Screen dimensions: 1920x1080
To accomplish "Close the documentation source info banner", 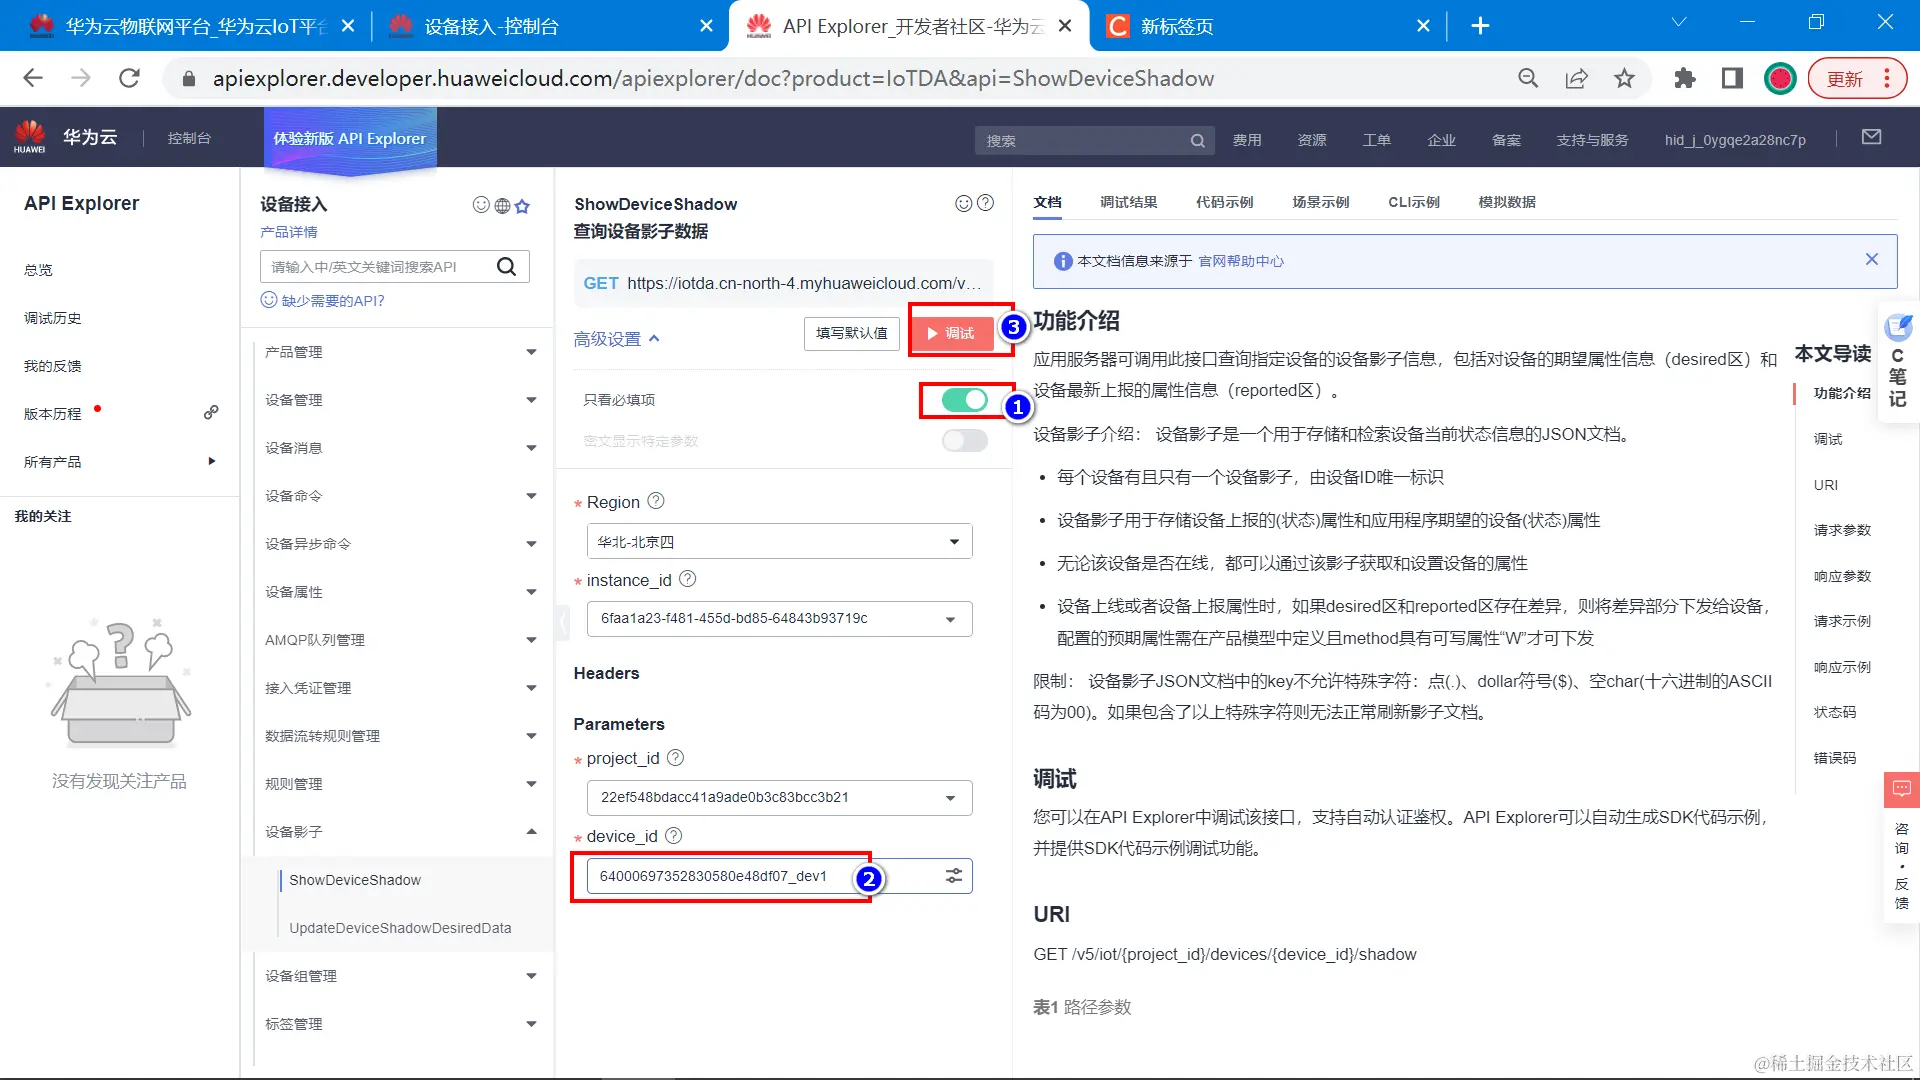I will point(1872,259).
